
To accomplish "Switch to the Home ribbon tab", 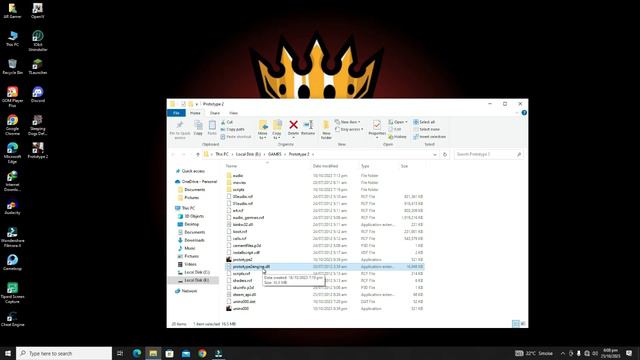I will pyautogui.click(x=195, y=113).
